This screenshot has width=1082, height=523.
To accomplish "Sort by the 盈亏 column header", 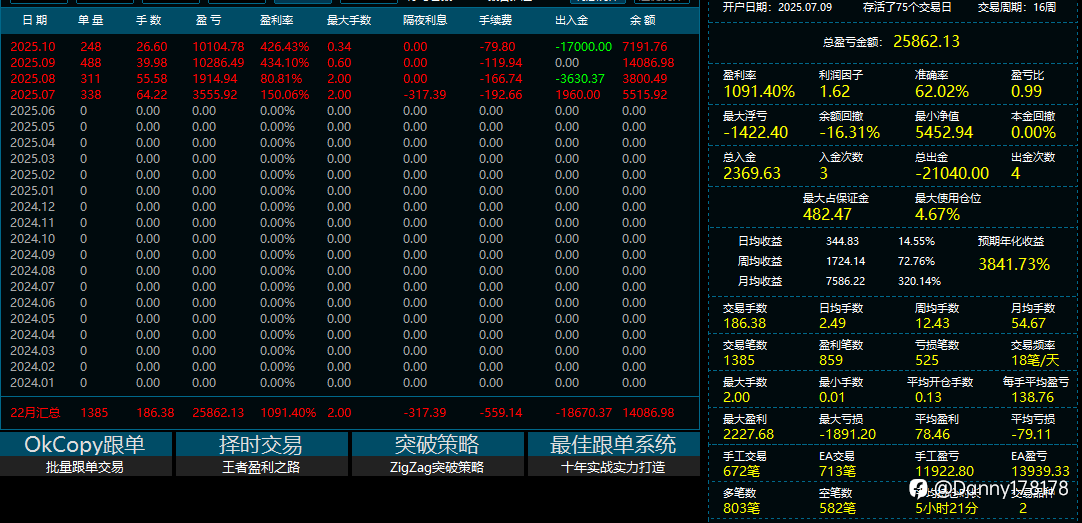I will tap(208, 21).
